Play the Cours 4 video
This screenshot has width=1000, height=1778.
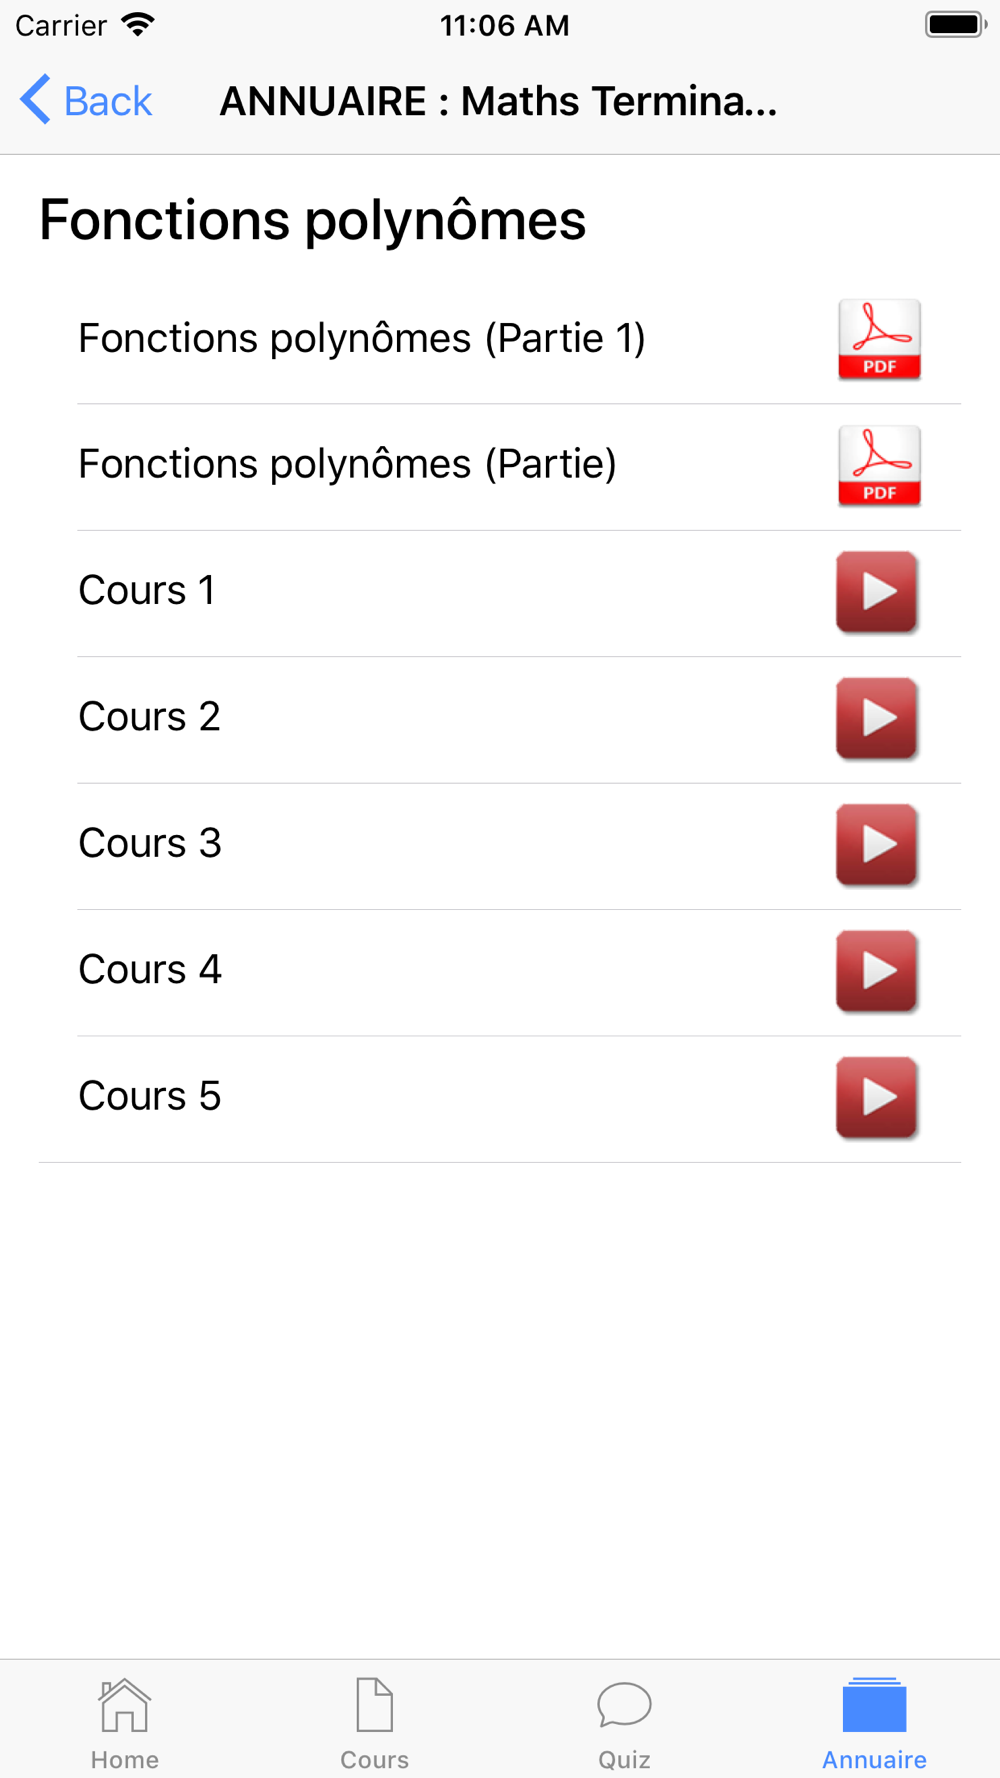(877, 971)
